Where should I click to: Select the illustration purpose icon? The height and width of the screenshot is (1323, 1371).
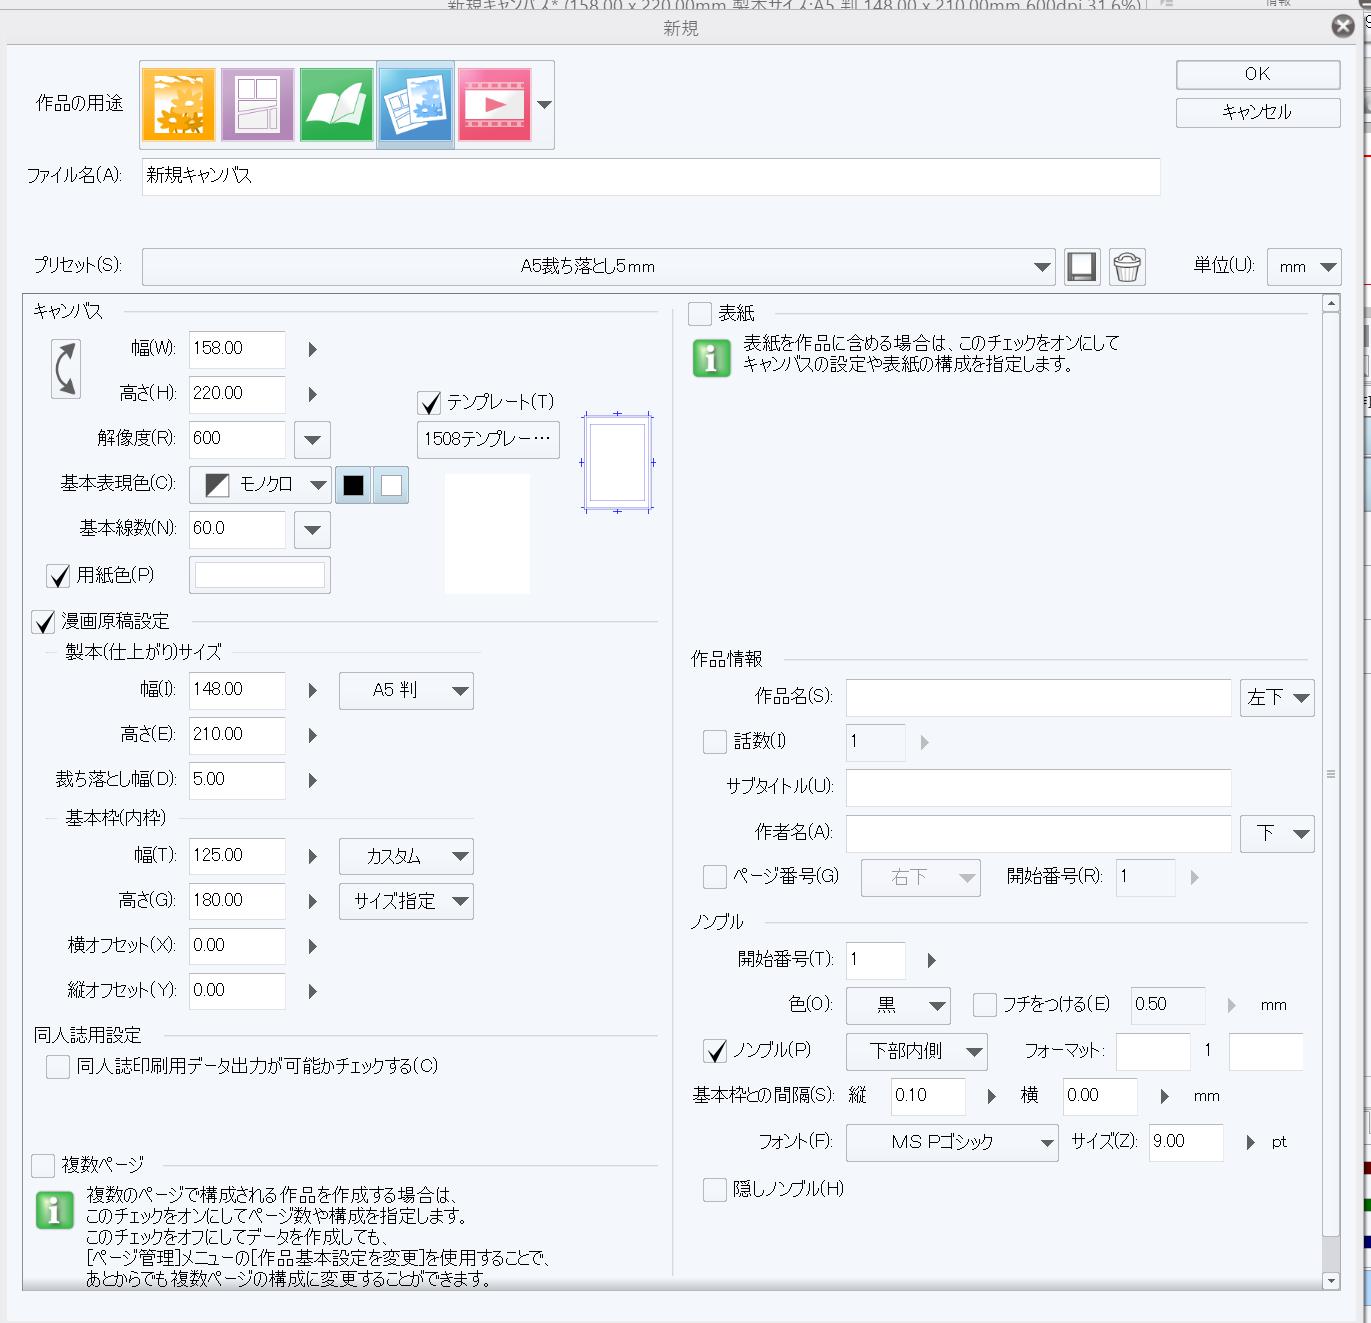pyautogui.click(x=177, y=103)
